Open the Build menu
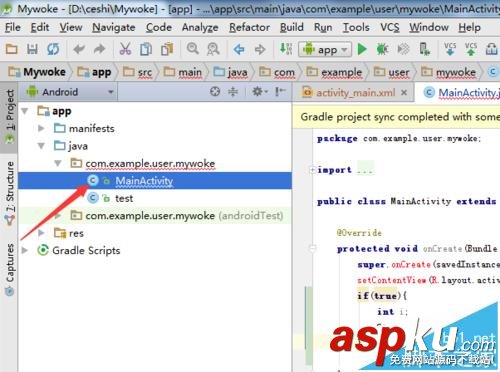The height and width of the screenshot is (372, 500). 292,27
